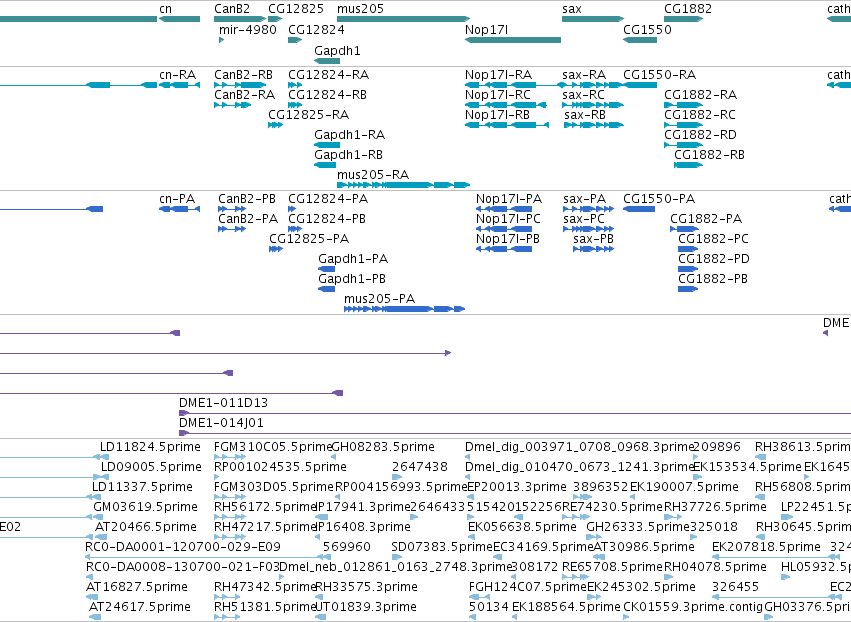
Task: Open transcript Gapdh1-RB label
Action: pyautogui.click(x=348, y=155)
